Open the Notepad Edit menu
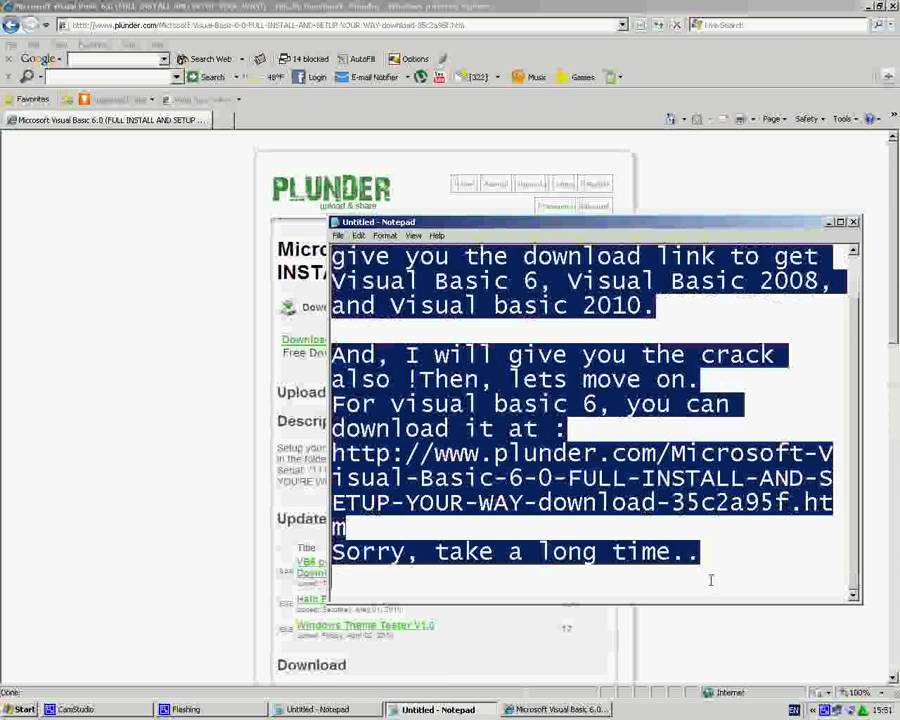 point(358,236)
